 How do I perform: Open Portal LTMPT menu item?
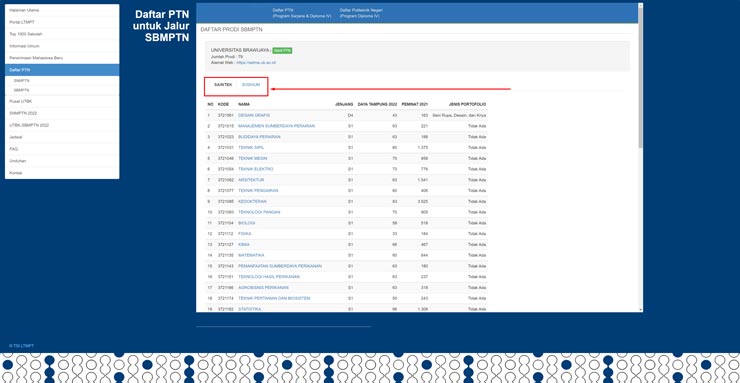pos(62,22)
